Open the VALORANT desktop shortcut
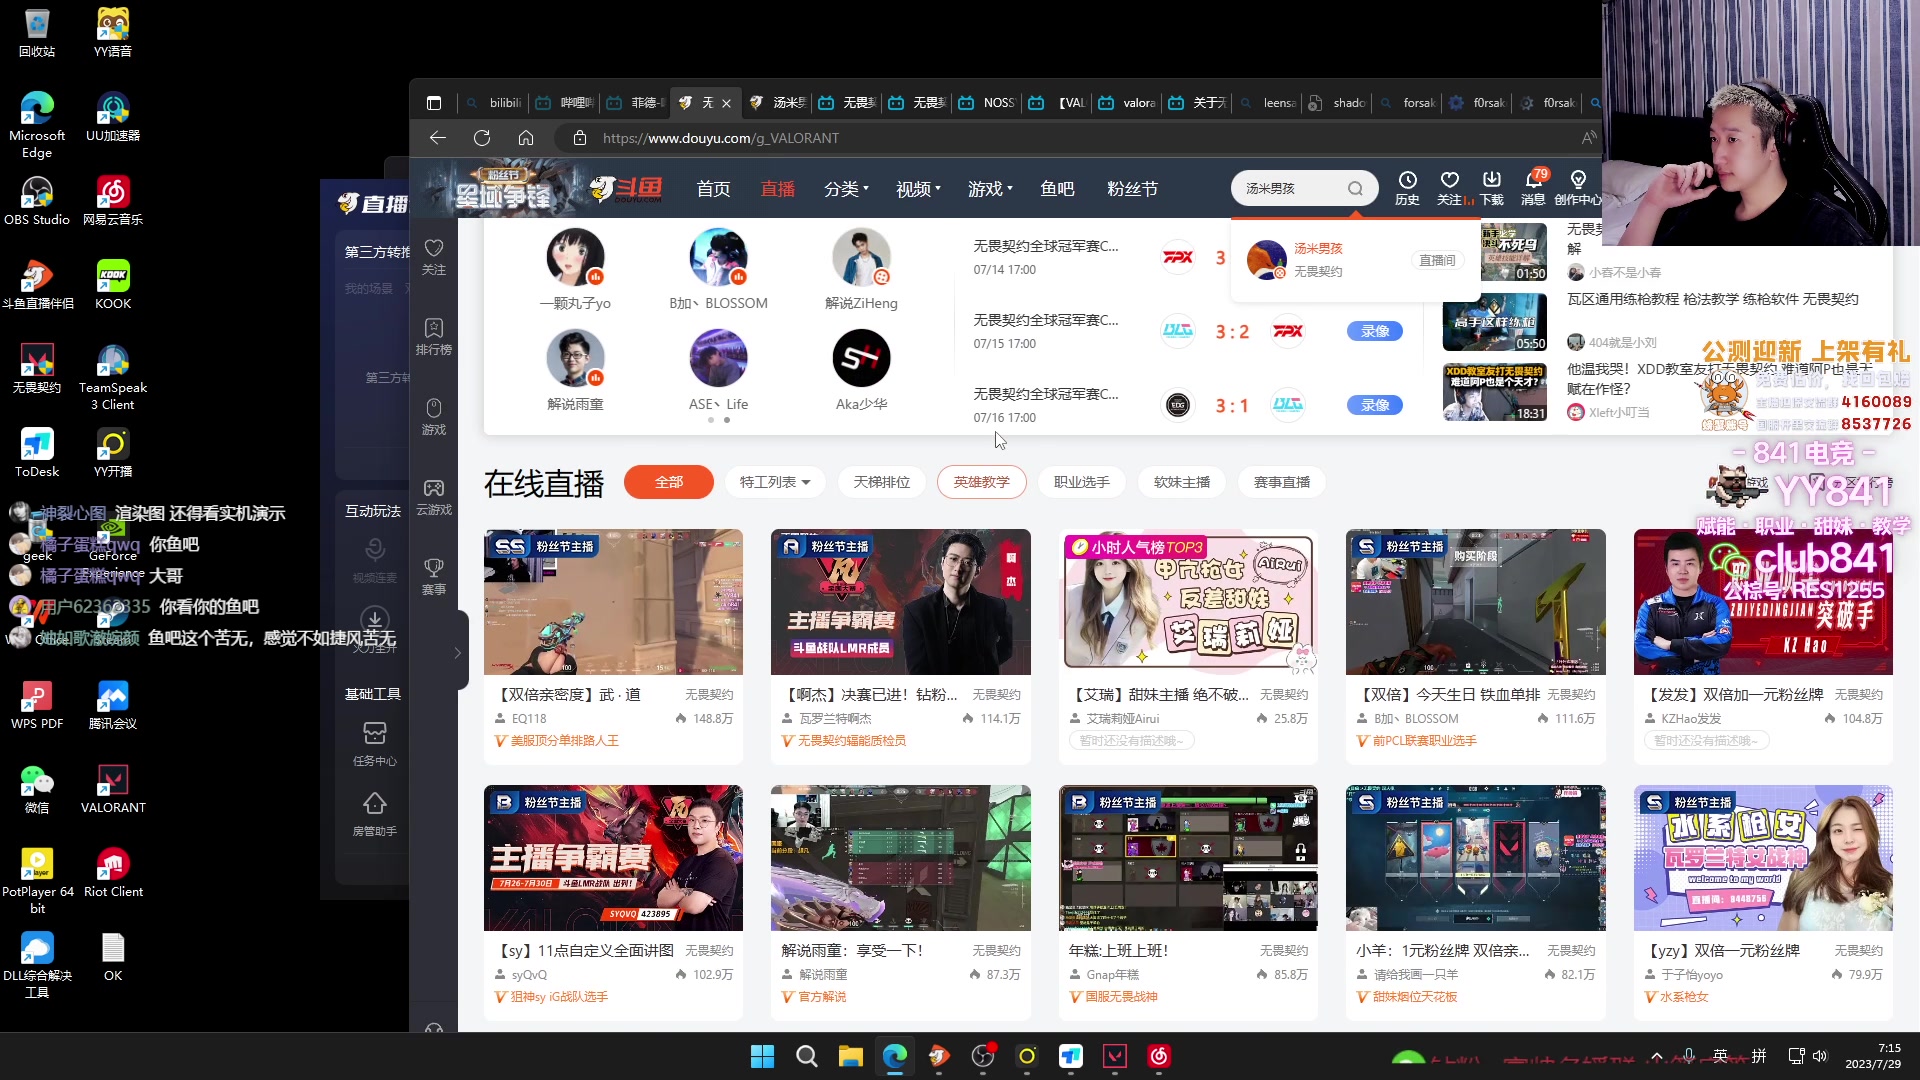The width and height of the screenshot is (1920, 1080). [x=113, y=788]
